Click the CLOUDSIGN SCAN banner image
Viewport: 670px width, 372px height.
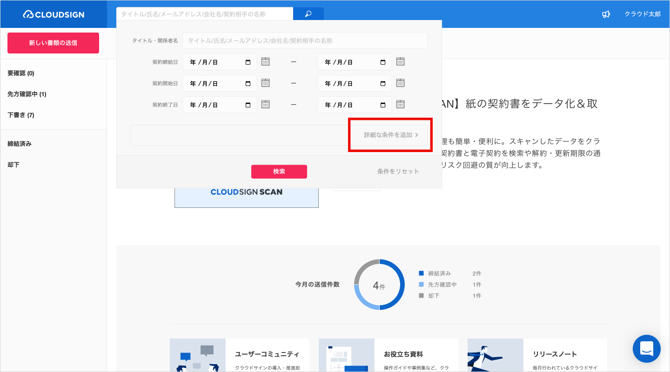point(247,197)
